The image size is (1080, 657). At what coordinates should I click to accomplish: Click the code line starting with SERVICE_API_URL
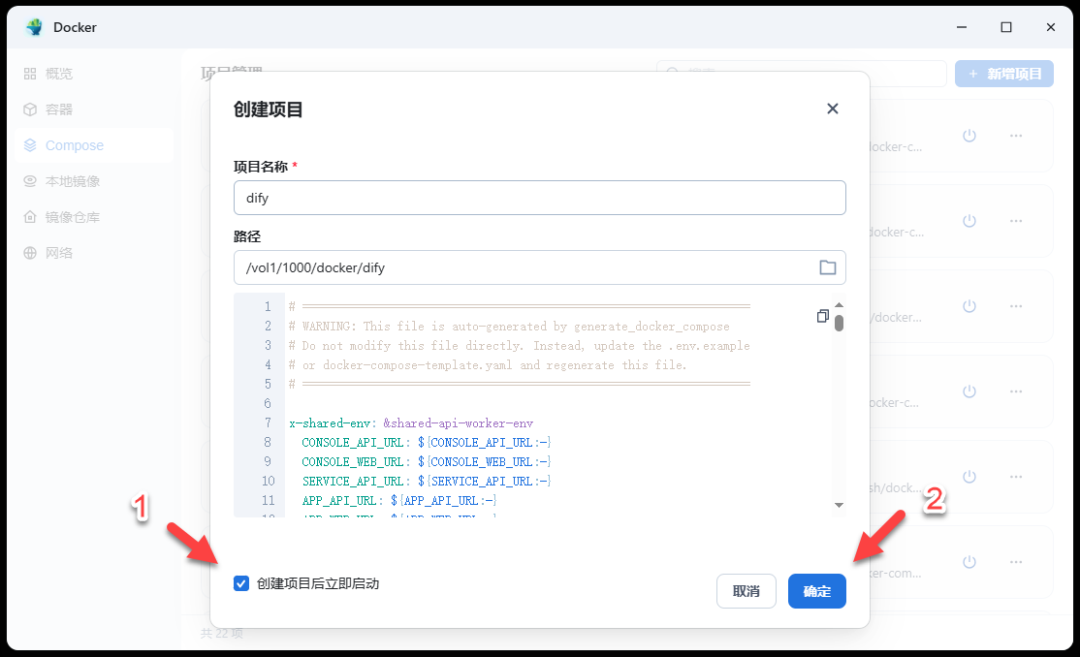426,481
